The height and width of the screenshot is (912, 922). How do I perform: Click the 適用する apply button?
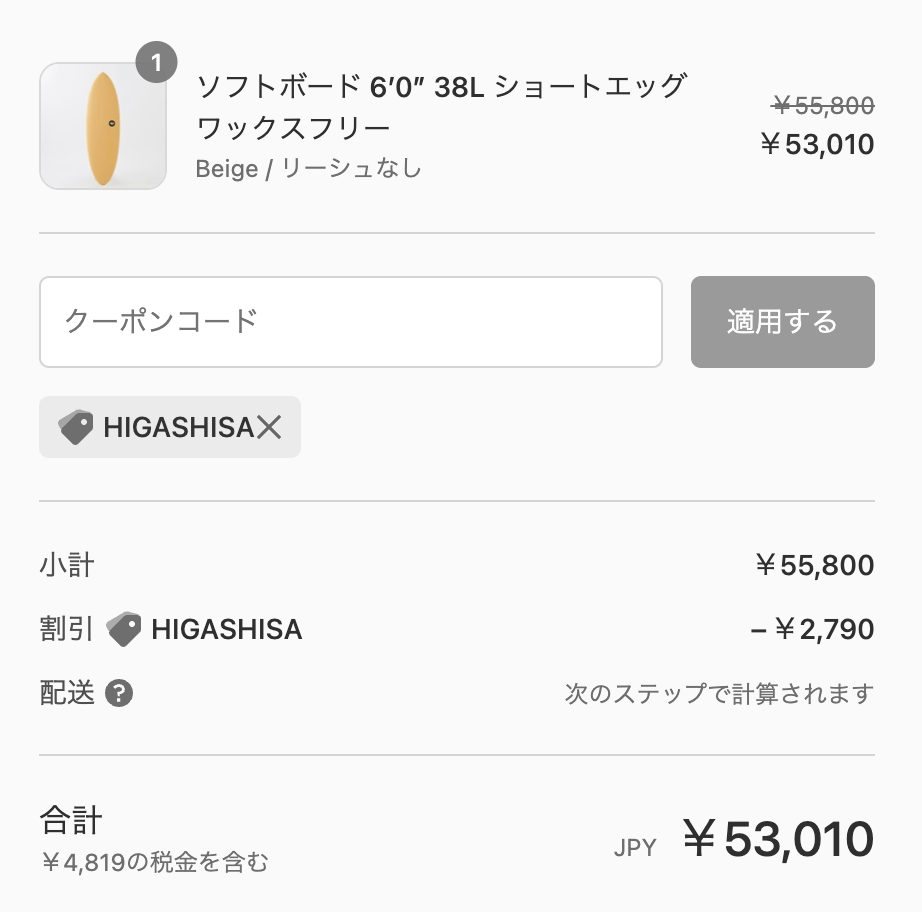783,322
